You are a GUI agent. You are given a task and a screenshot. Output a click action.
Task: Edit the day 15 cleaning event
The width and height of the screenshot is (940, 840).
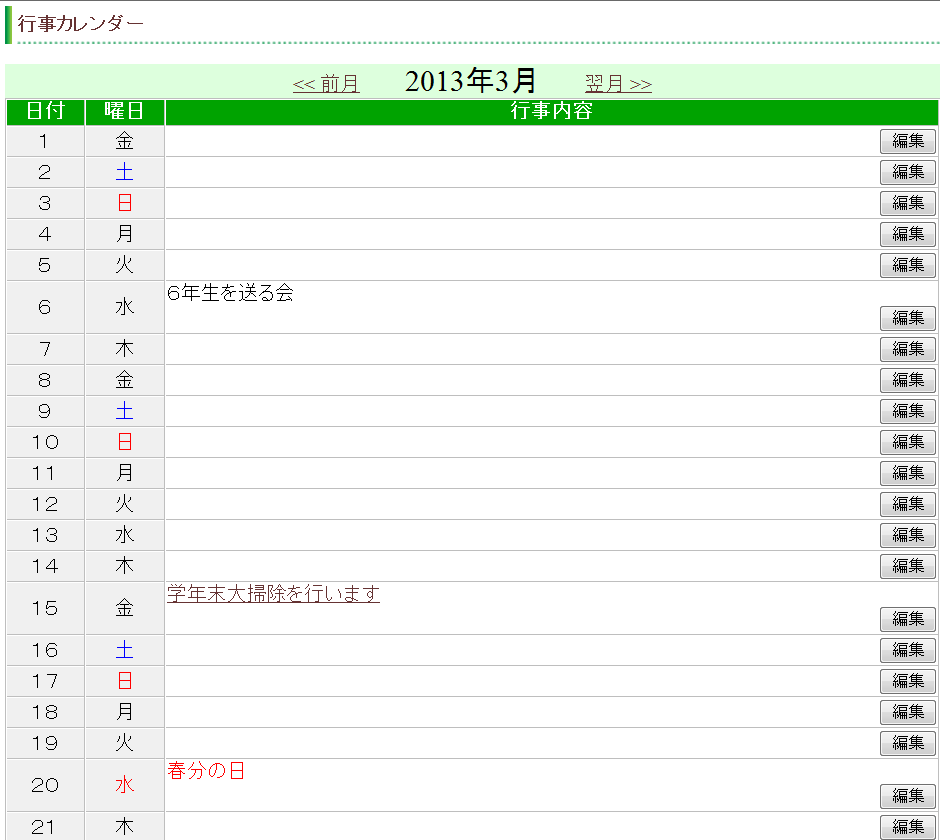click(908, 619)
